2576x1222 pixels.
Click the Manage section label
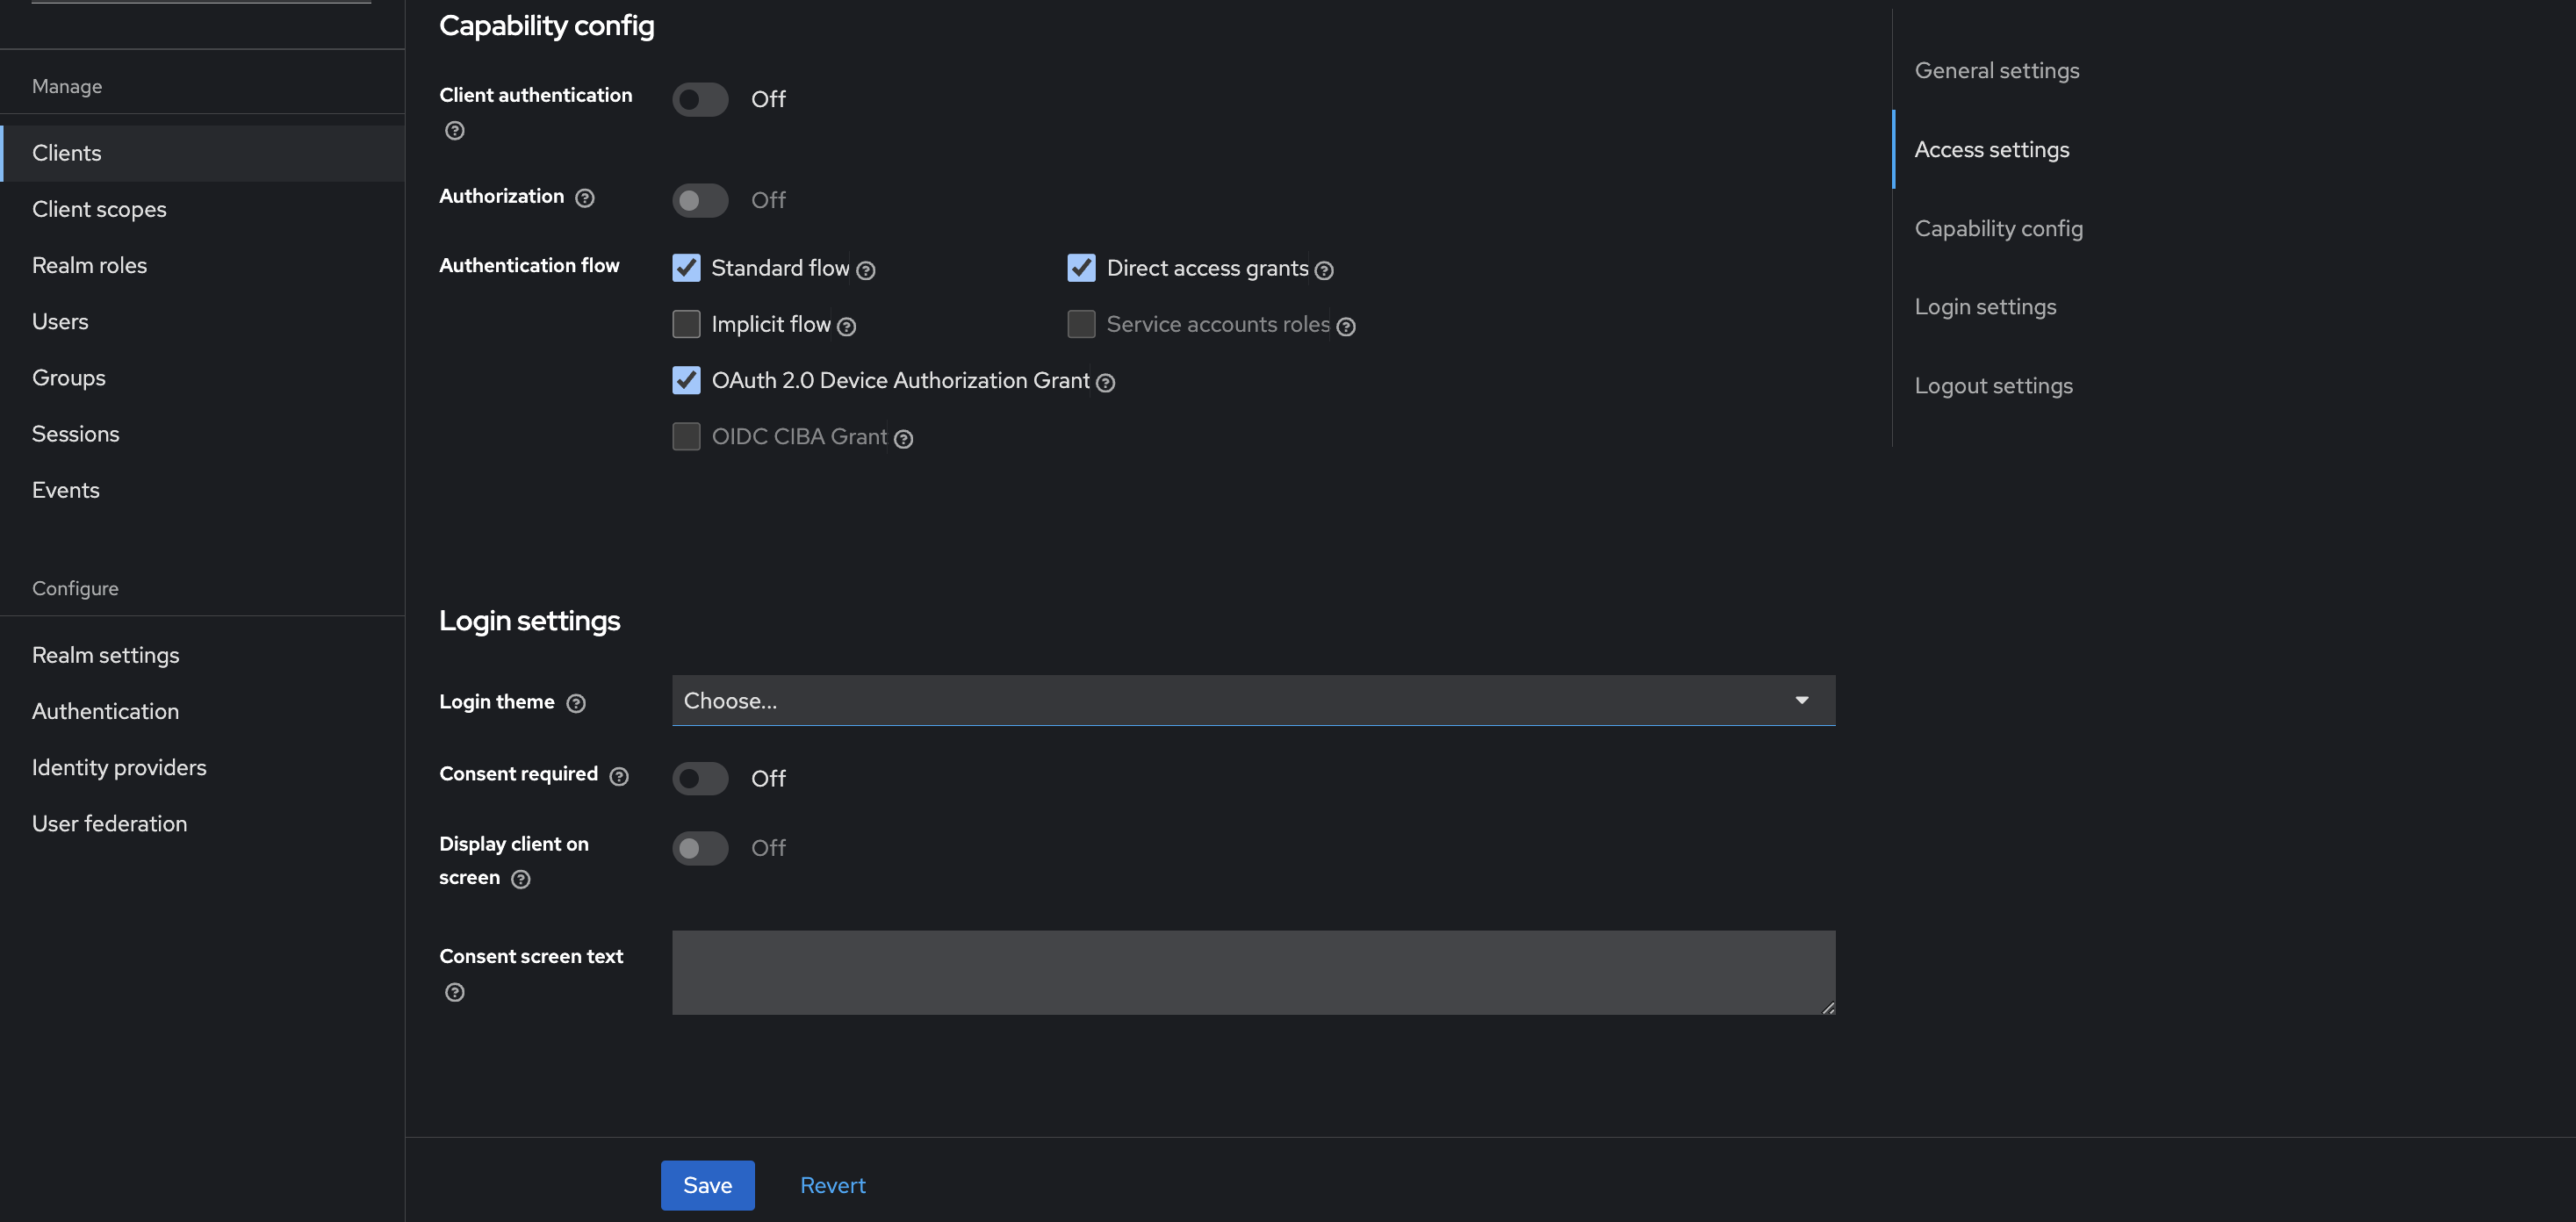[67, 86]
